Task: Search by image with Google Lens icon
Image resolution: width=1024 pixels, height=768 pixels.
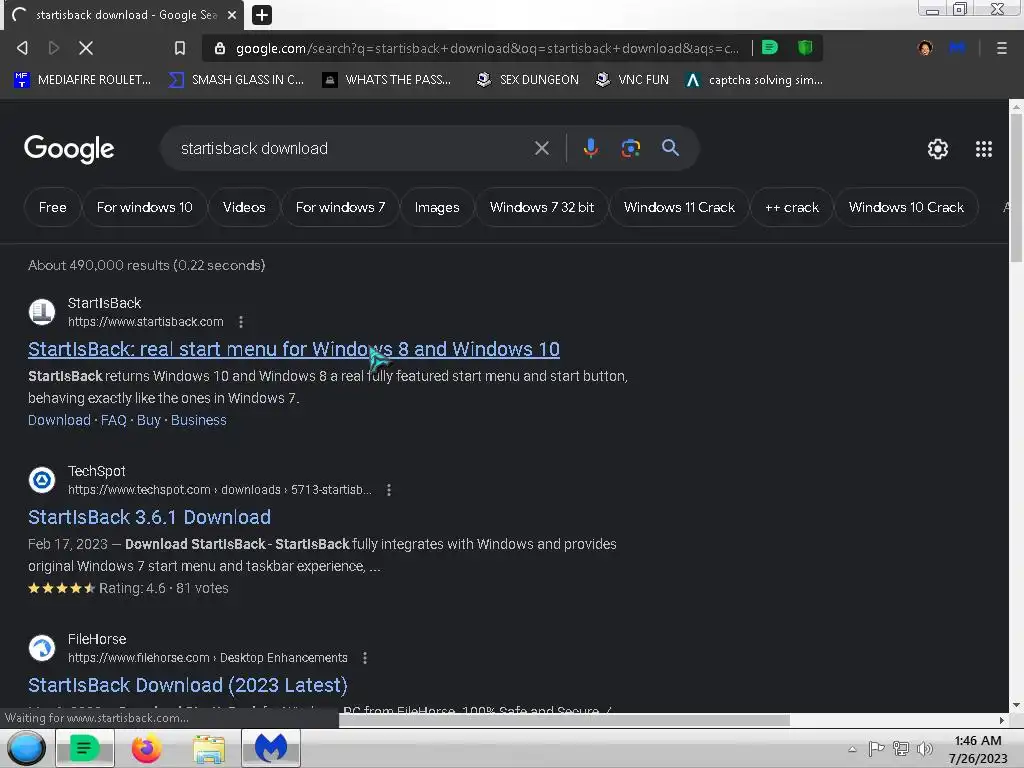Action: [x=630, y=148]
